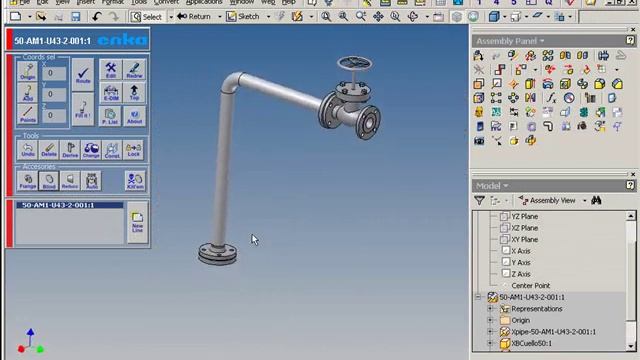
Task: Click the Redraw button in the piping panel
Action: click(134, 70)
